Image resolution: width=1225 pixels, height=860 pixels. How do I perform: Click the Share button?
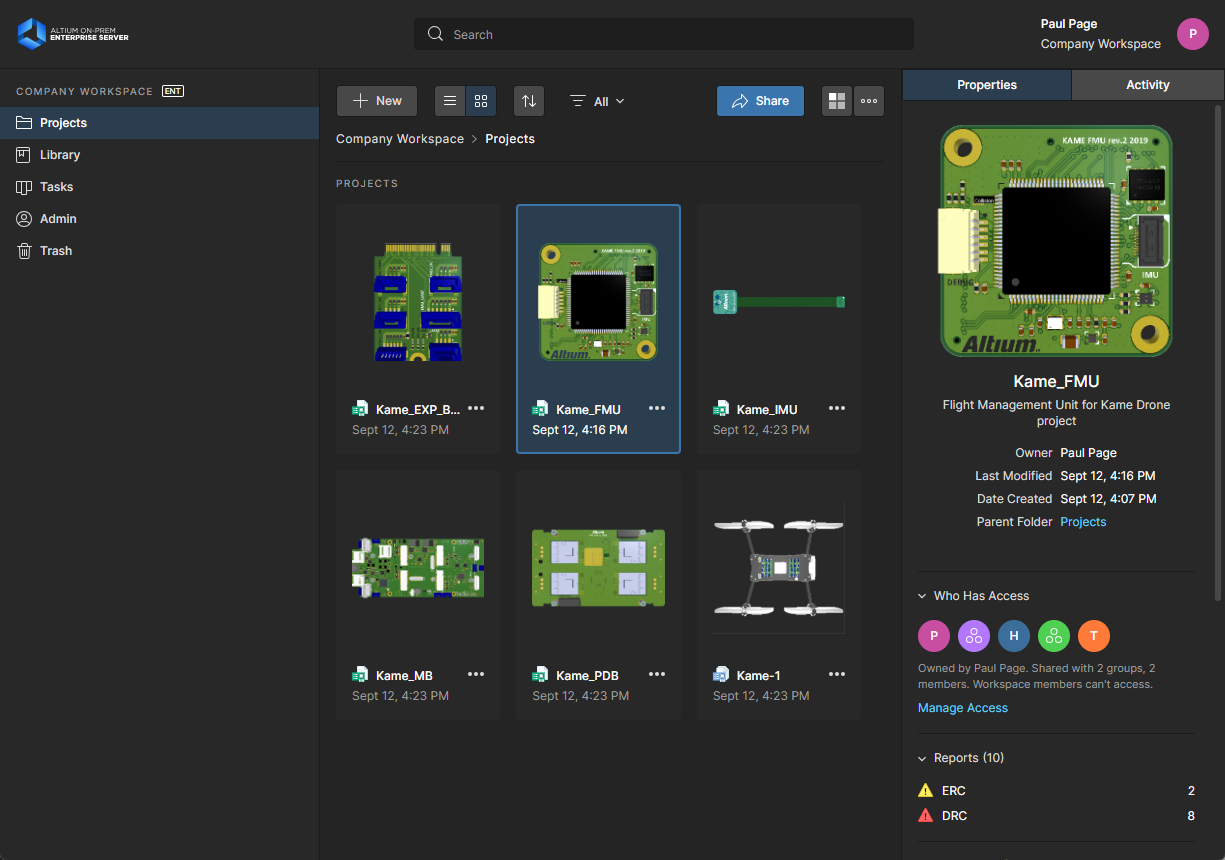click(x=760, y=101)
